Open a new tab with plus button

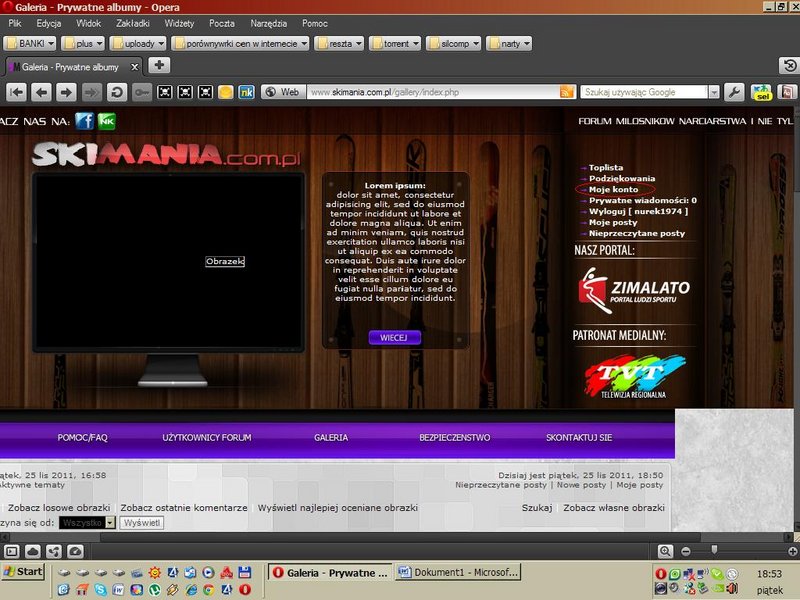(x=159, y=65)
